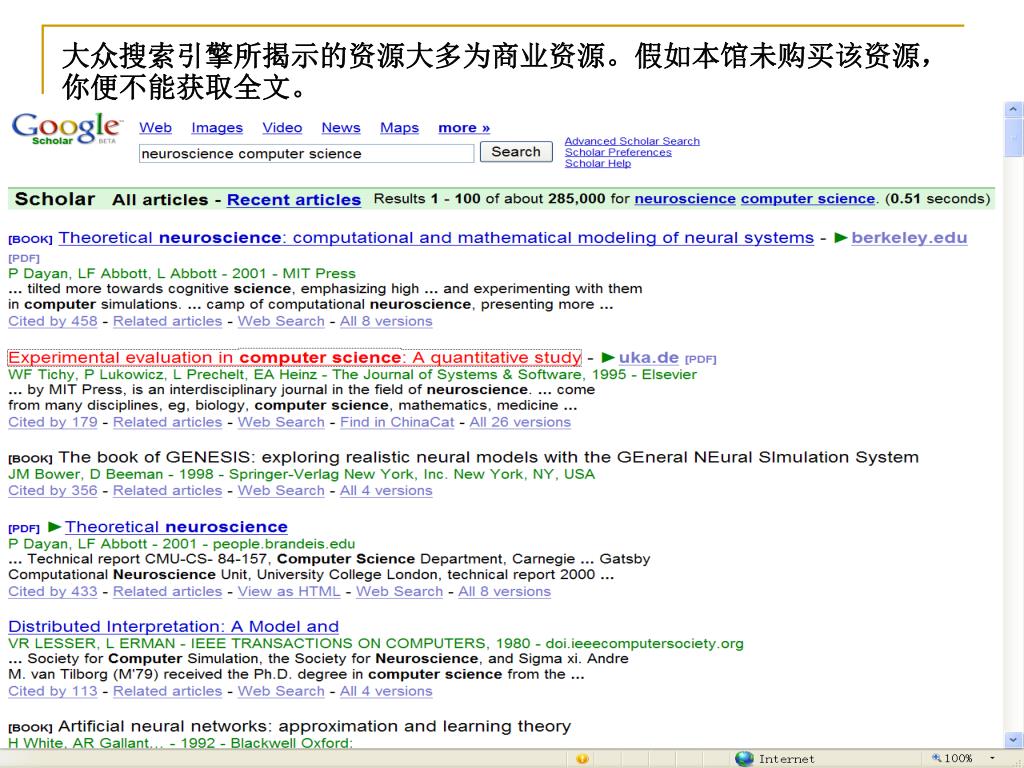1024x768 pixels.
Task: Open Cited by 458 link
Action: click(53, 321)
